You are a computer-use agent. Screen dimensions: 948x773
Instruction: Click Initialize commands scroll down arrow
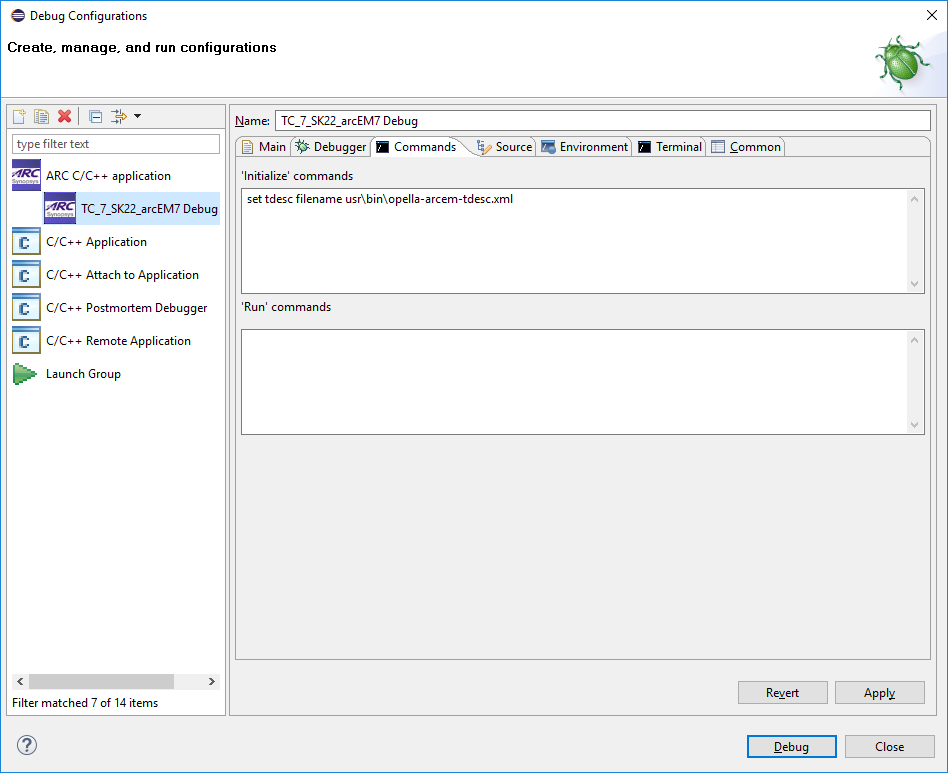(915, 283)
